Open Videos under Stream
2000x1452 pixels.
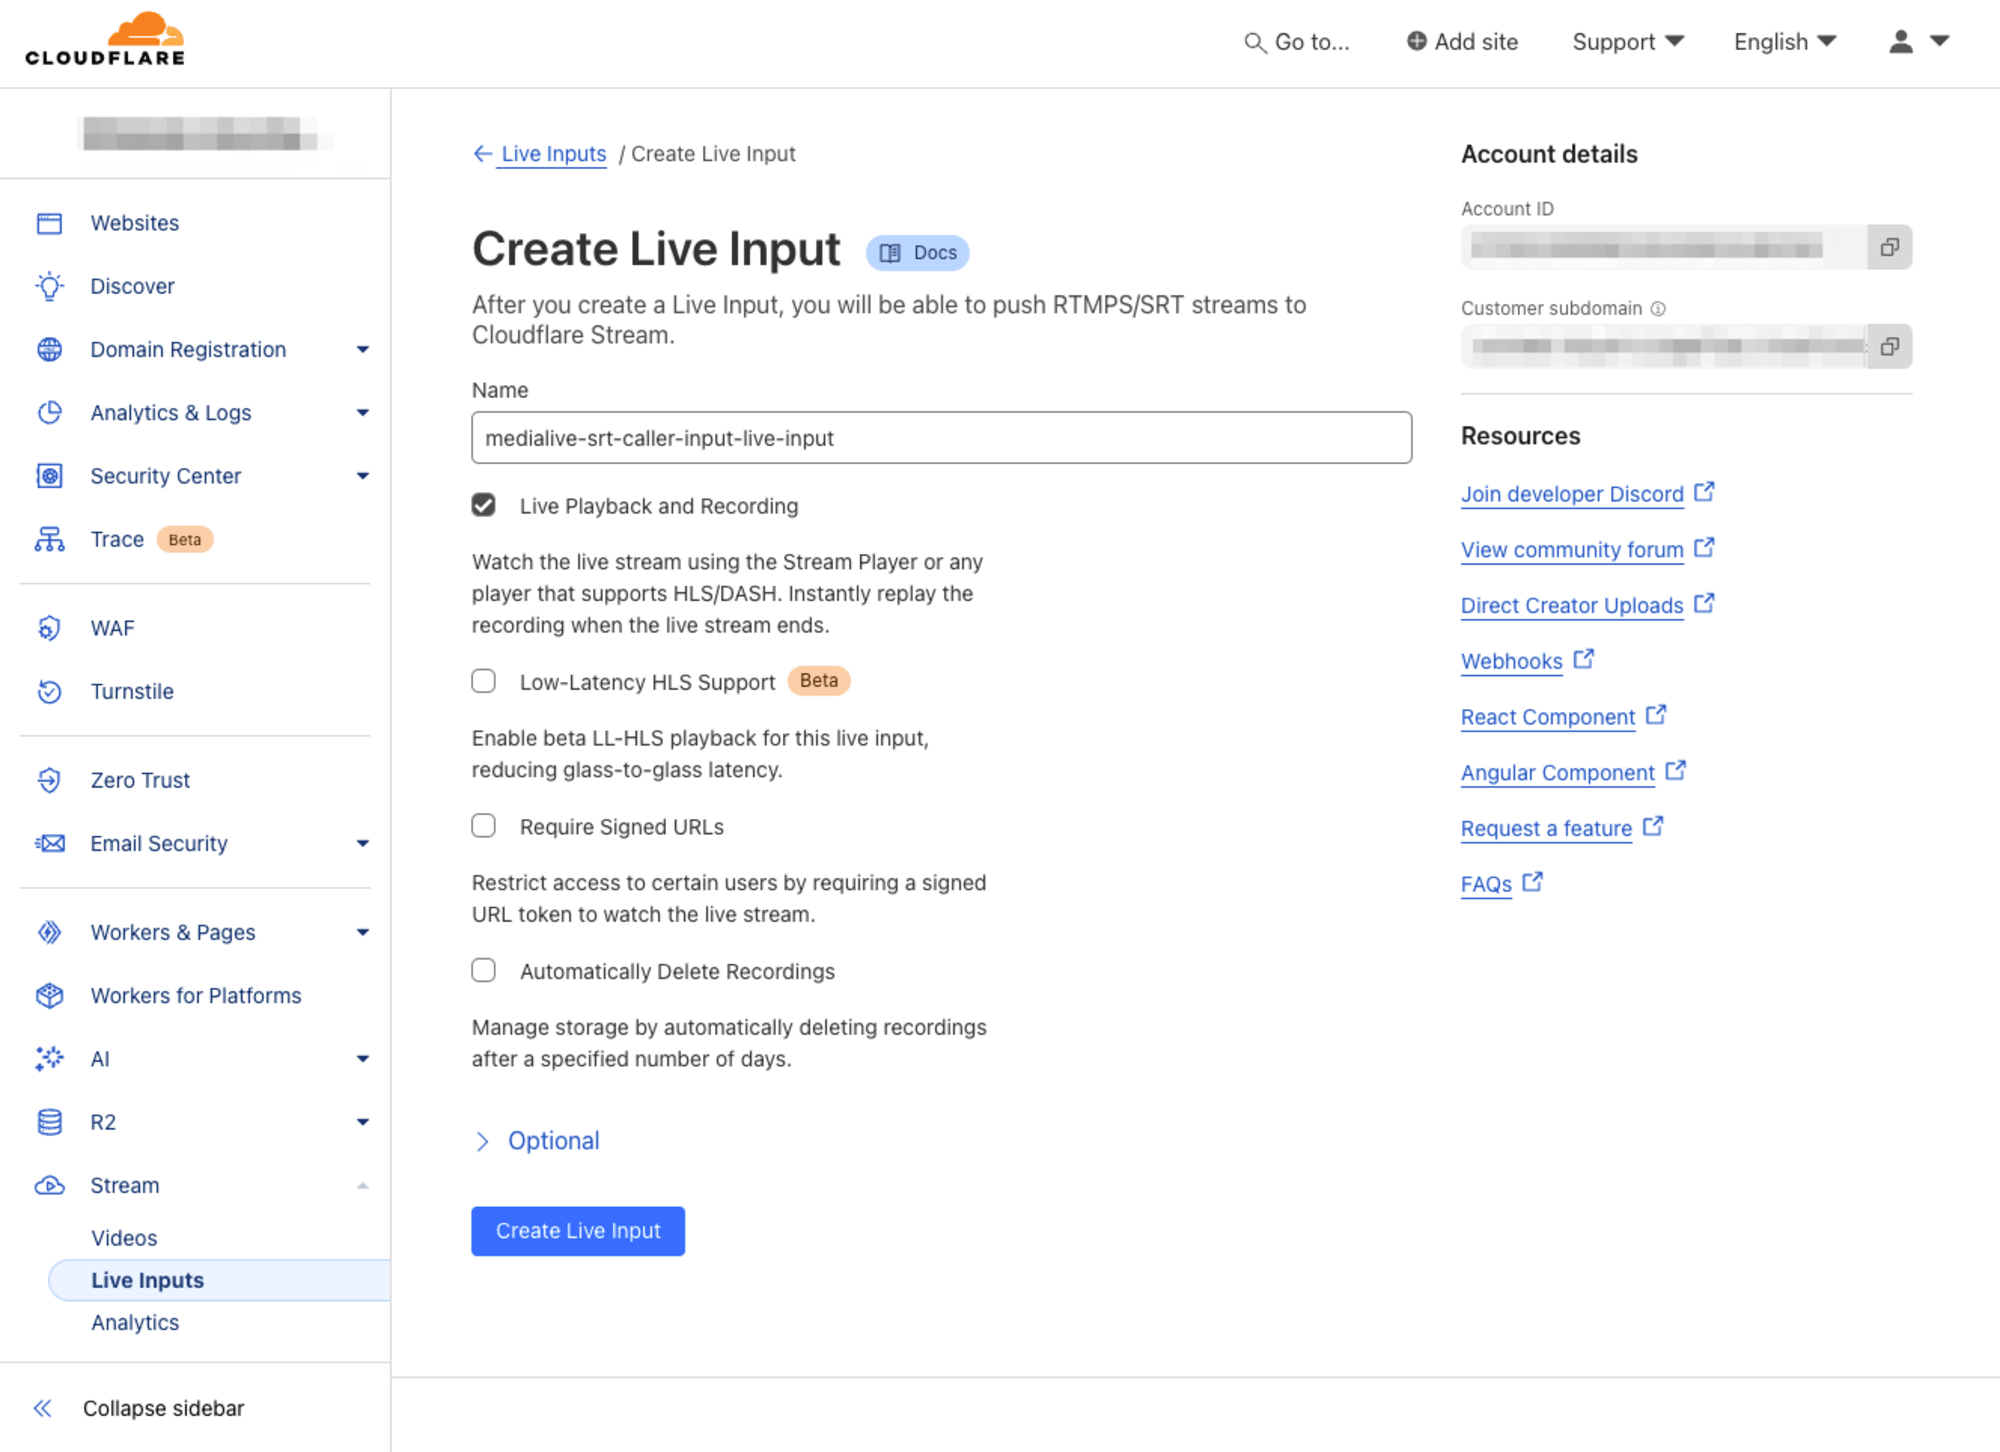click(124, 1238)
